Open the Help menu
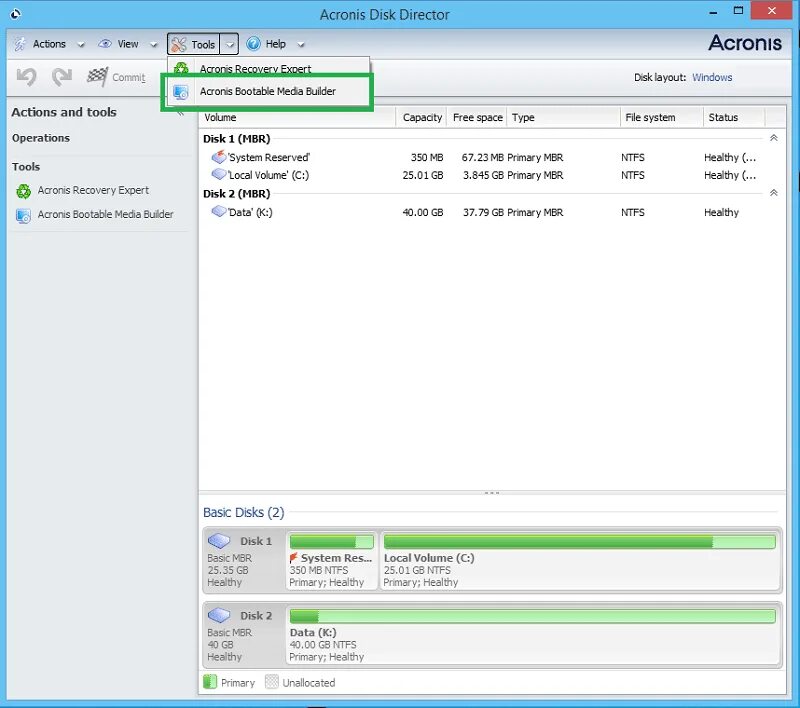The image size is (800, 708). pyautogui.click(x=276, y=44)
